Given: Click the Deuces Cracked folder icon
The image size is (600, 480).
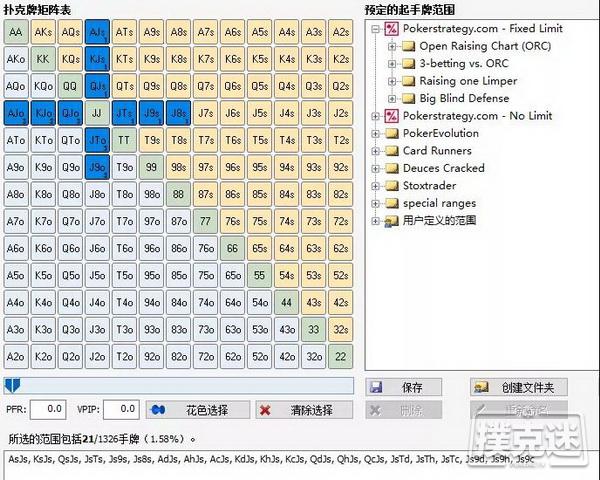Looking at the screenshot, I should (x=391, y=168).
